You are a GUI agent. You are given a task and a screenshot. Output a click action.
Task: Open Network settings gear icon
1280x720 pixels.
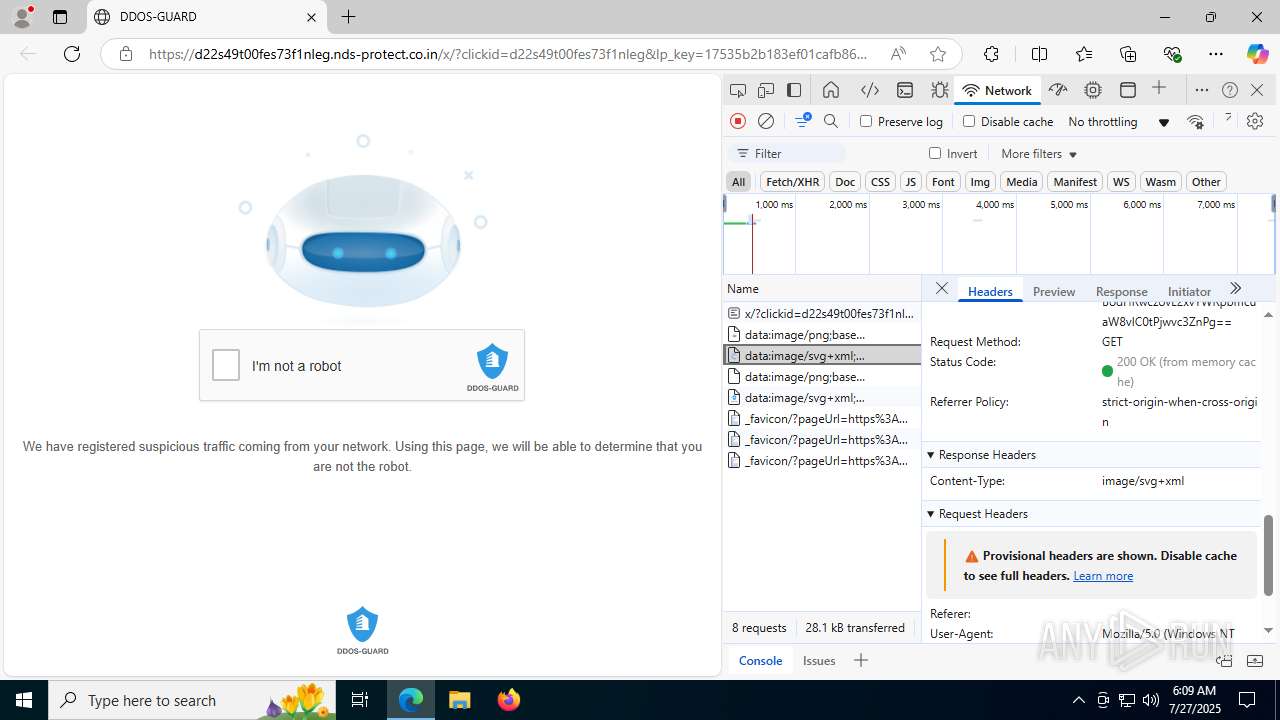tap(1255, 121)
